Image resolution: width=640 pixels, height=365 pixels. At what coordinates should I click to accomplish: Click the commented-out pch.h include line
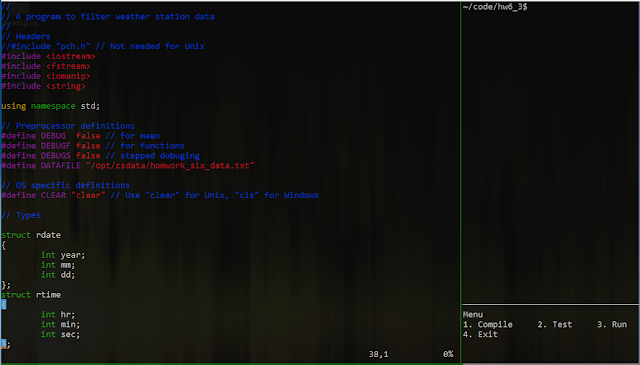point(103,46)
